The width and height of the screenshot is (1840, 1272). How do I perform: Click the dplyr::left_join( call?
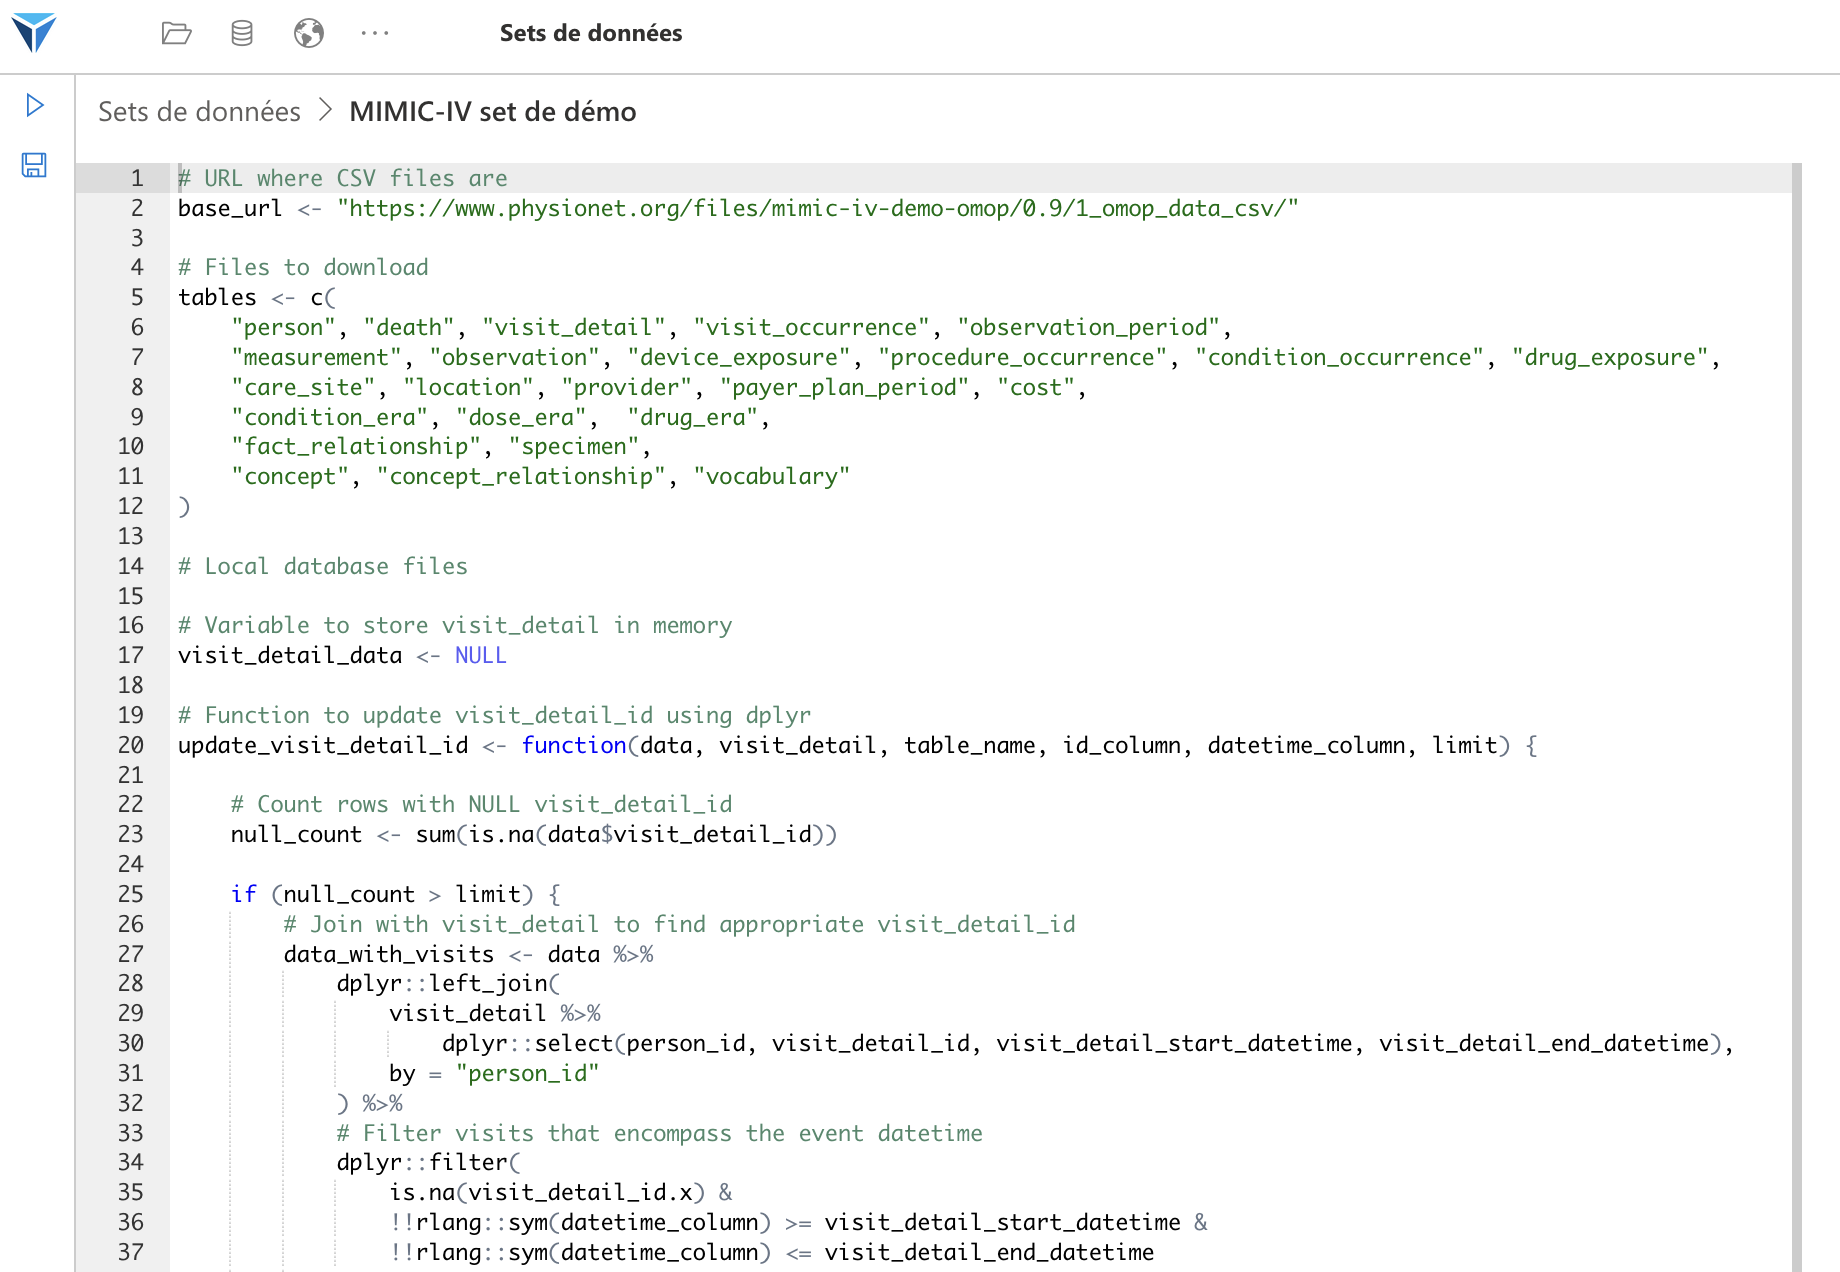[448, 983]
